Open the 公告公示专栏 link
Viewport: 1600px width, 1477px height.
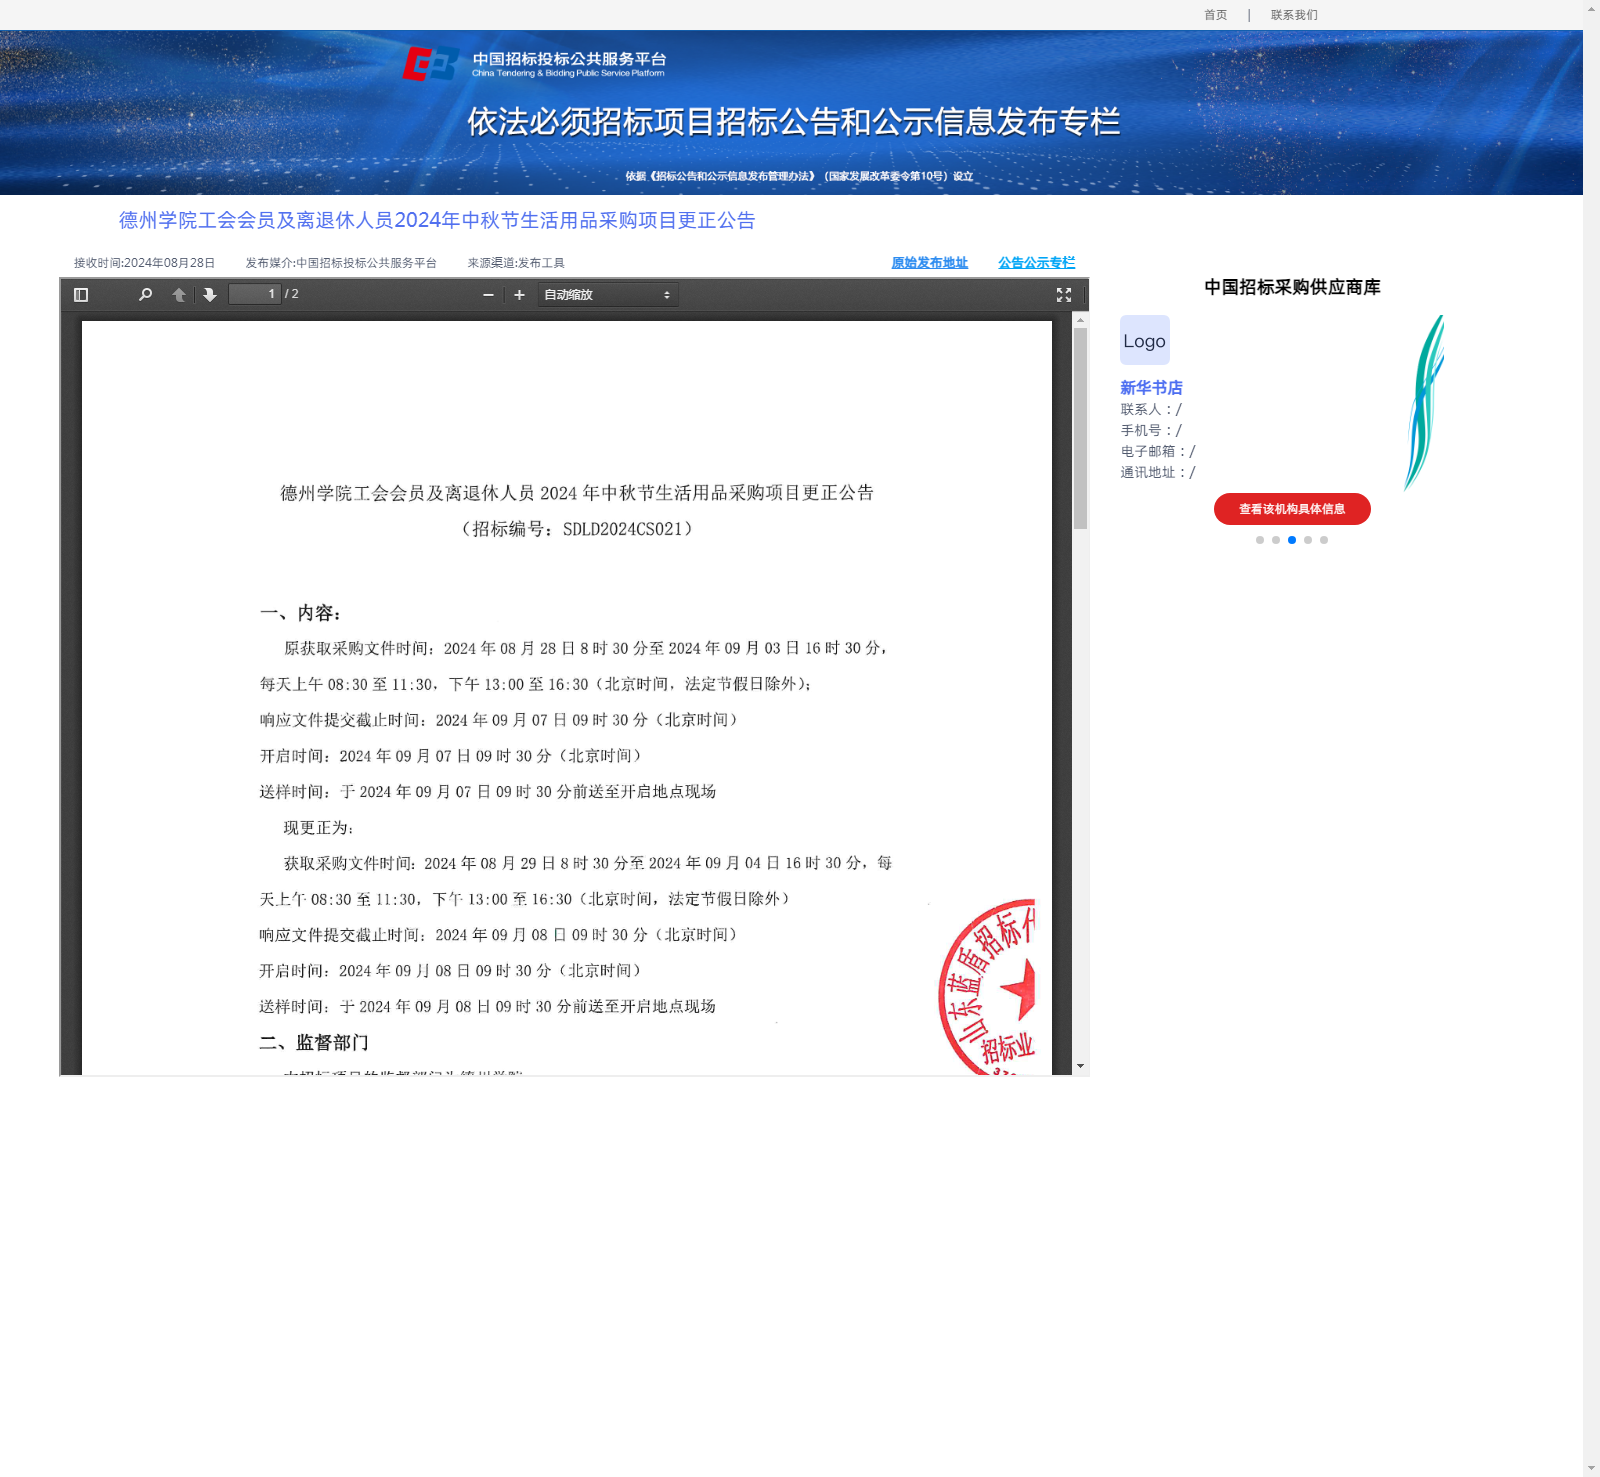(1036, 263)
